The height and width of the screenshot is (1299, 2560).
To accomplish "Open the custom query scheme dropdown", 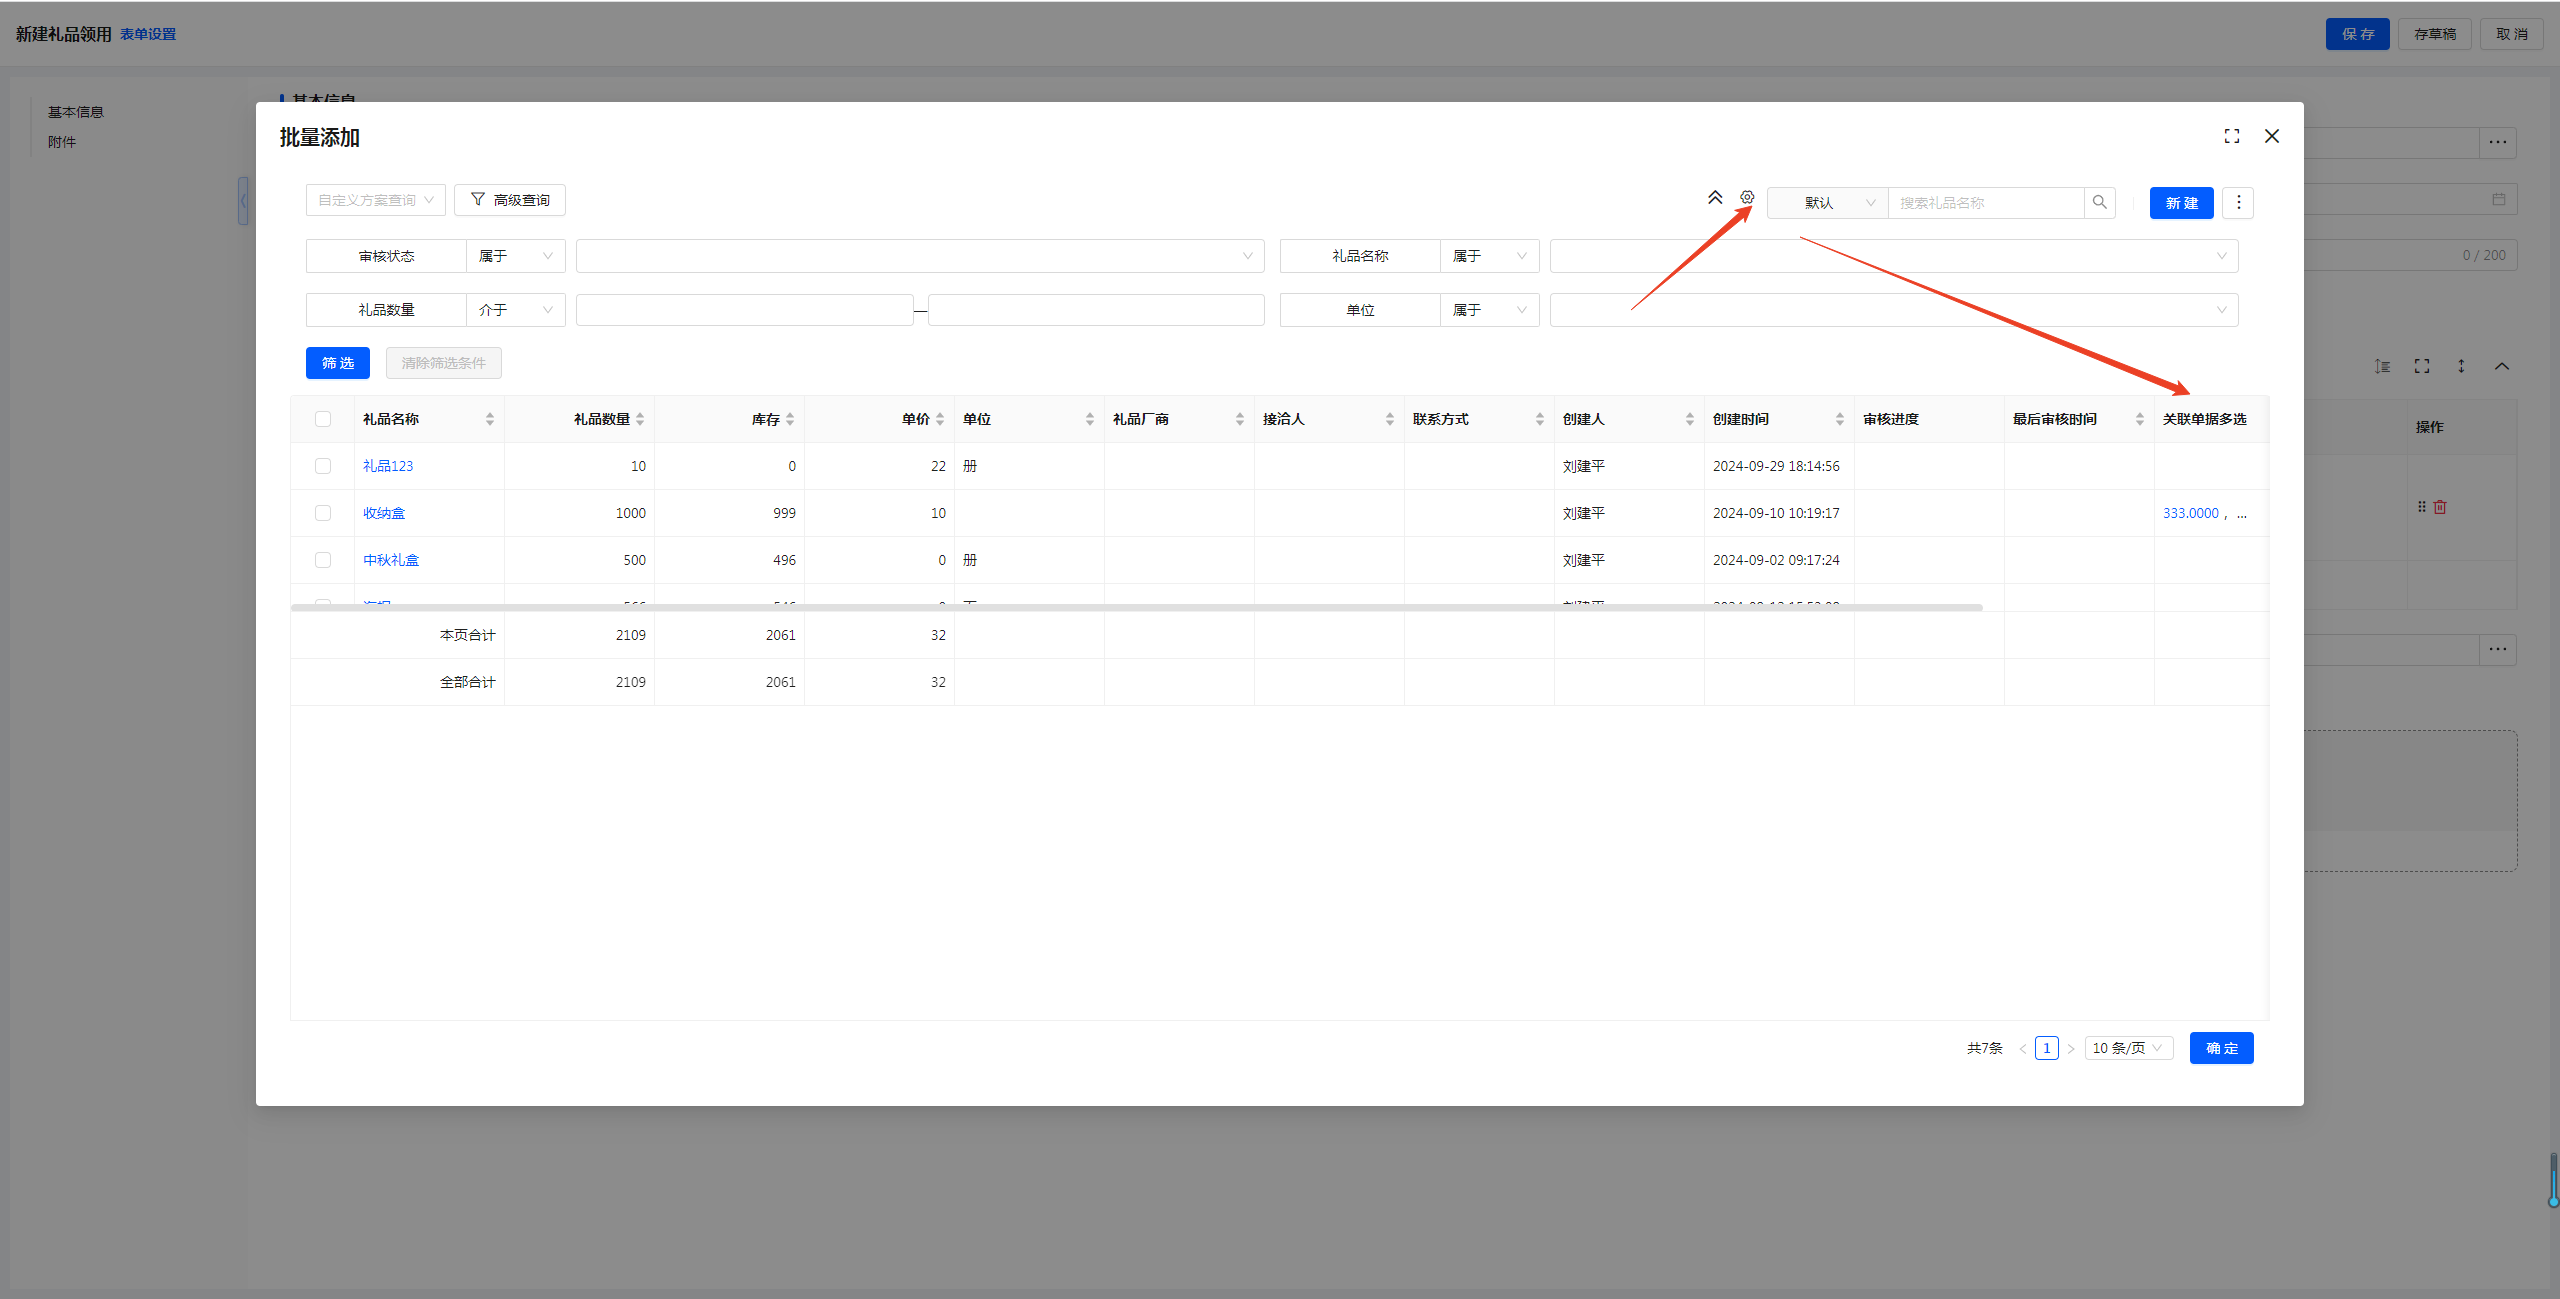I will tap(376, 200).
